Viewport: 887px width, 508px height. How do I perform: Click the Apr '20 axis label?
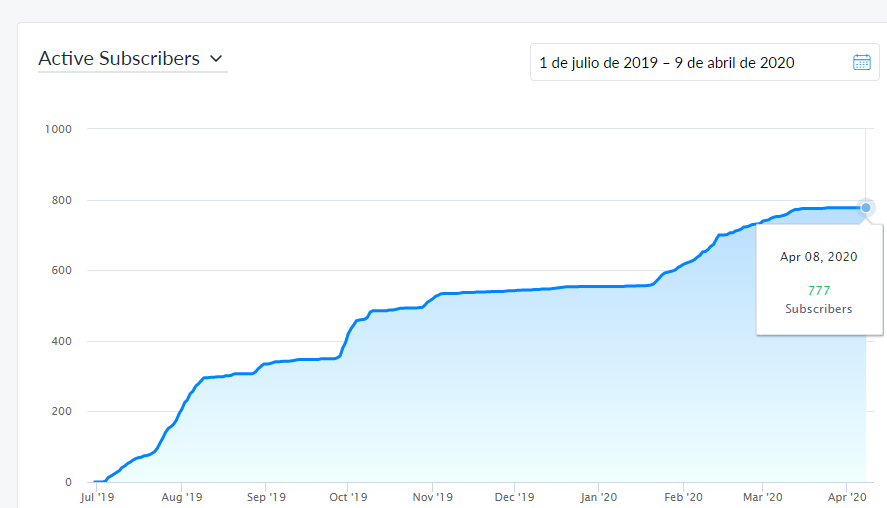point(847,497)
